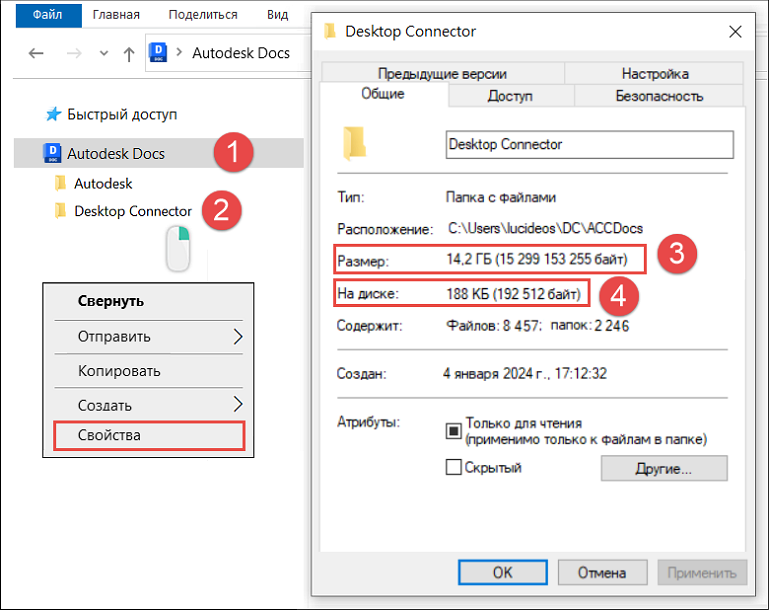Viewport: 769px width, 610px height.
Task: Click the Back navigation arrow in Explorer
Action: [x=36, y=53]
